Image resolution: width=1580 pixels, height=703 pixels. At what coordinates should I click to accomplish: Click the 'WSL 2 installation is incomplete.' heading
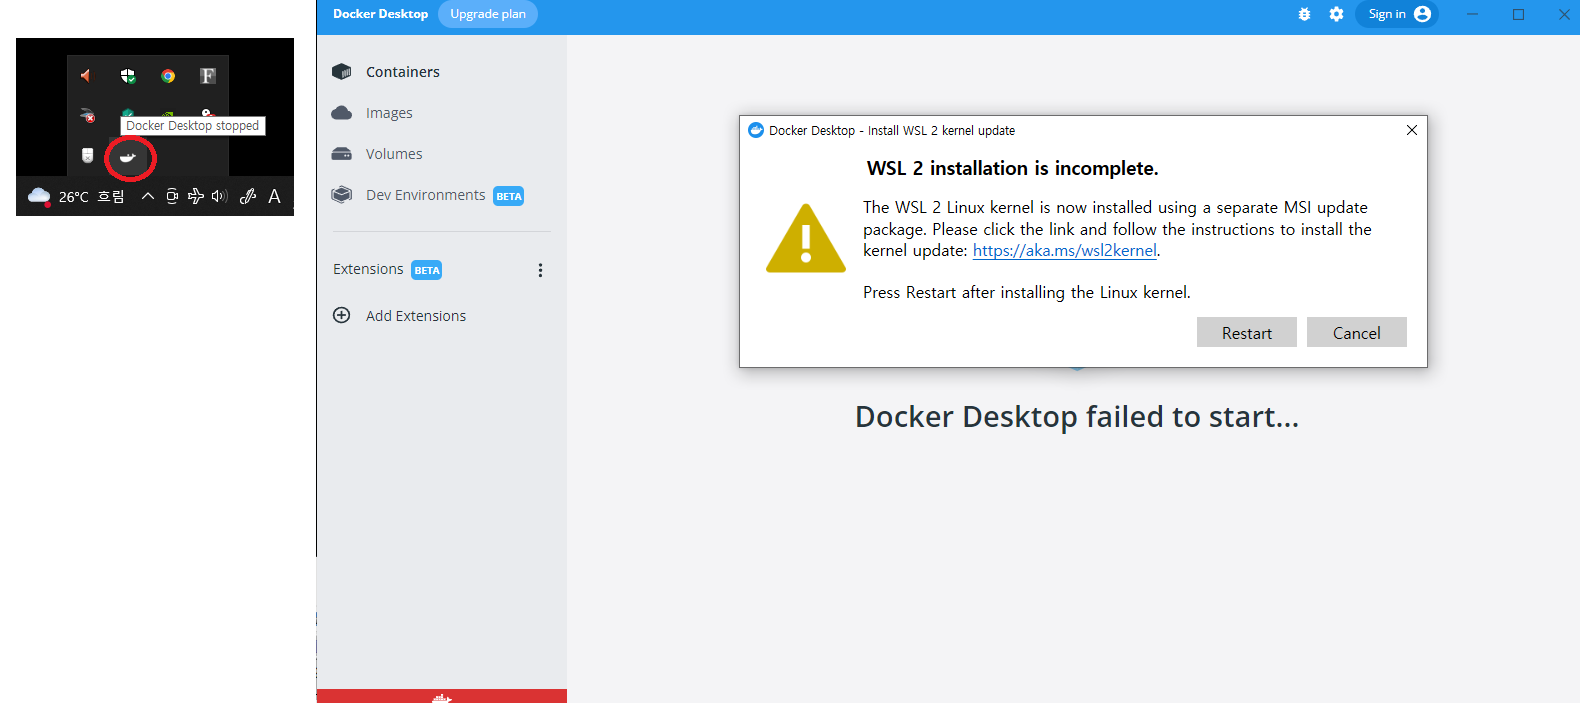tap(1013, 168)
